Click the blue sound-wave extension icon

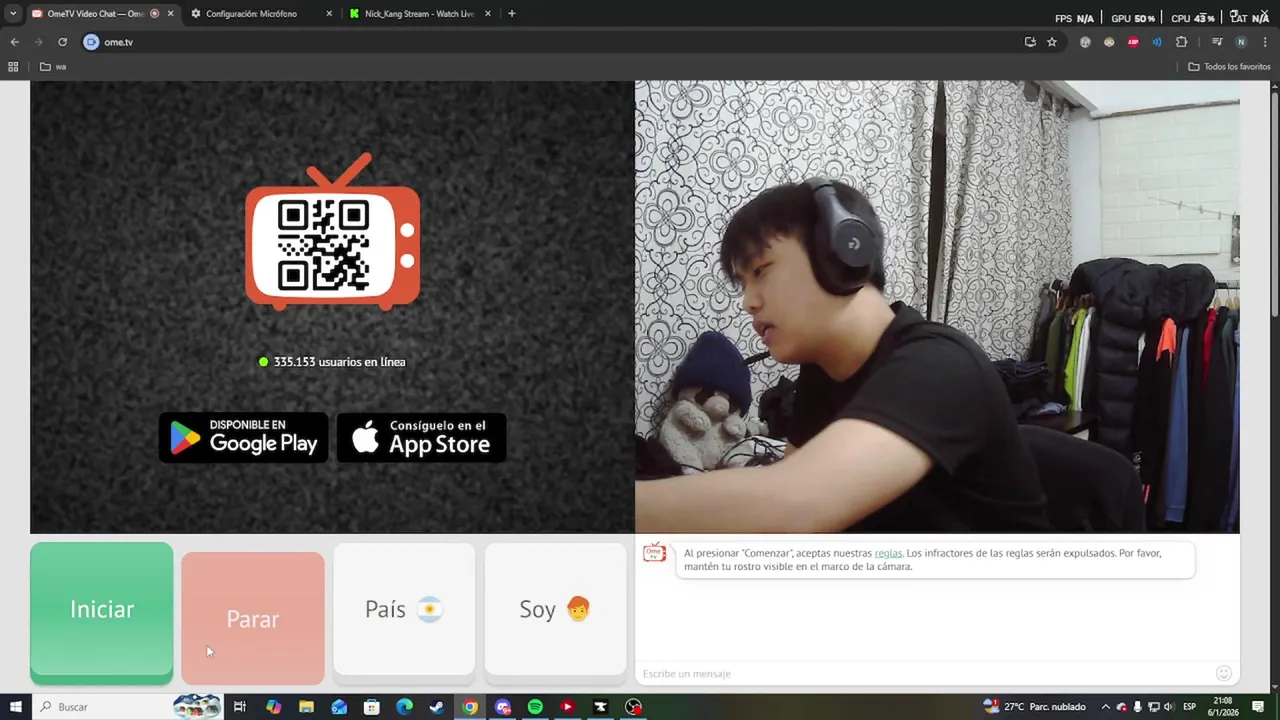tap(1157, 42)
